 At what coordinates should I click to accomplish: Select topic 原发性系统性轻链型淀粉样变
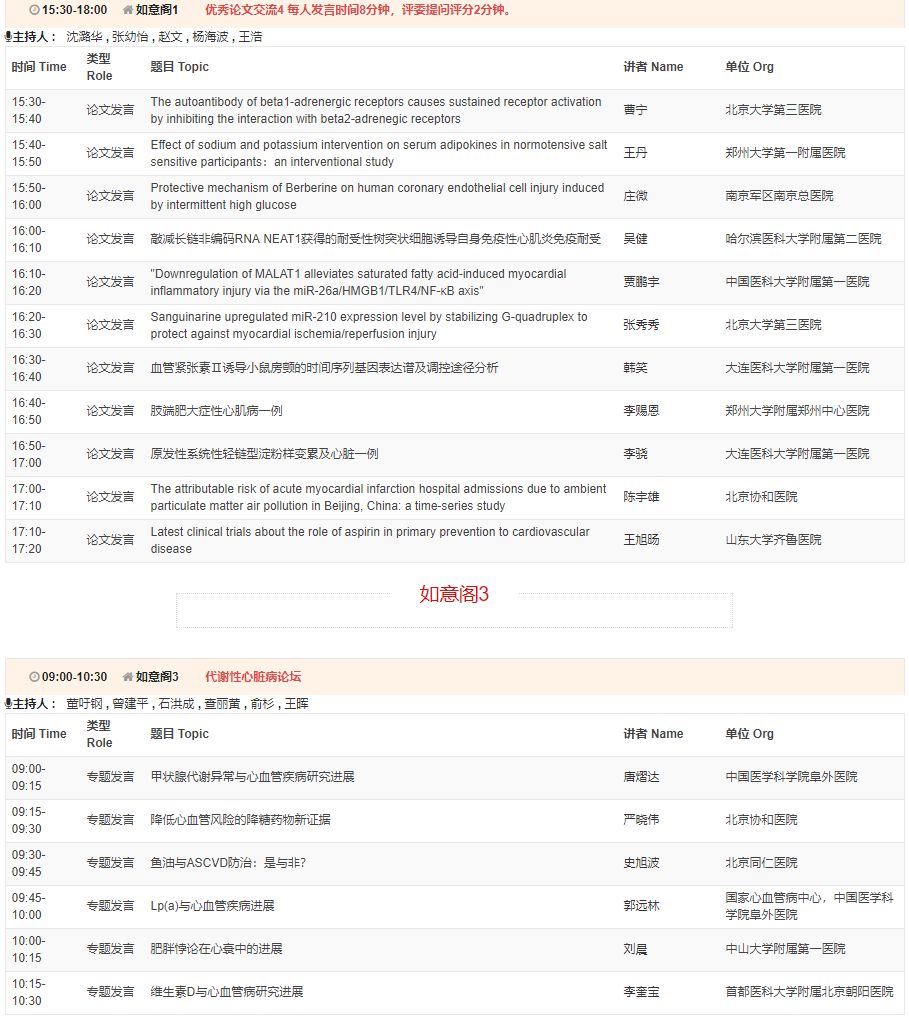point(264,454)
